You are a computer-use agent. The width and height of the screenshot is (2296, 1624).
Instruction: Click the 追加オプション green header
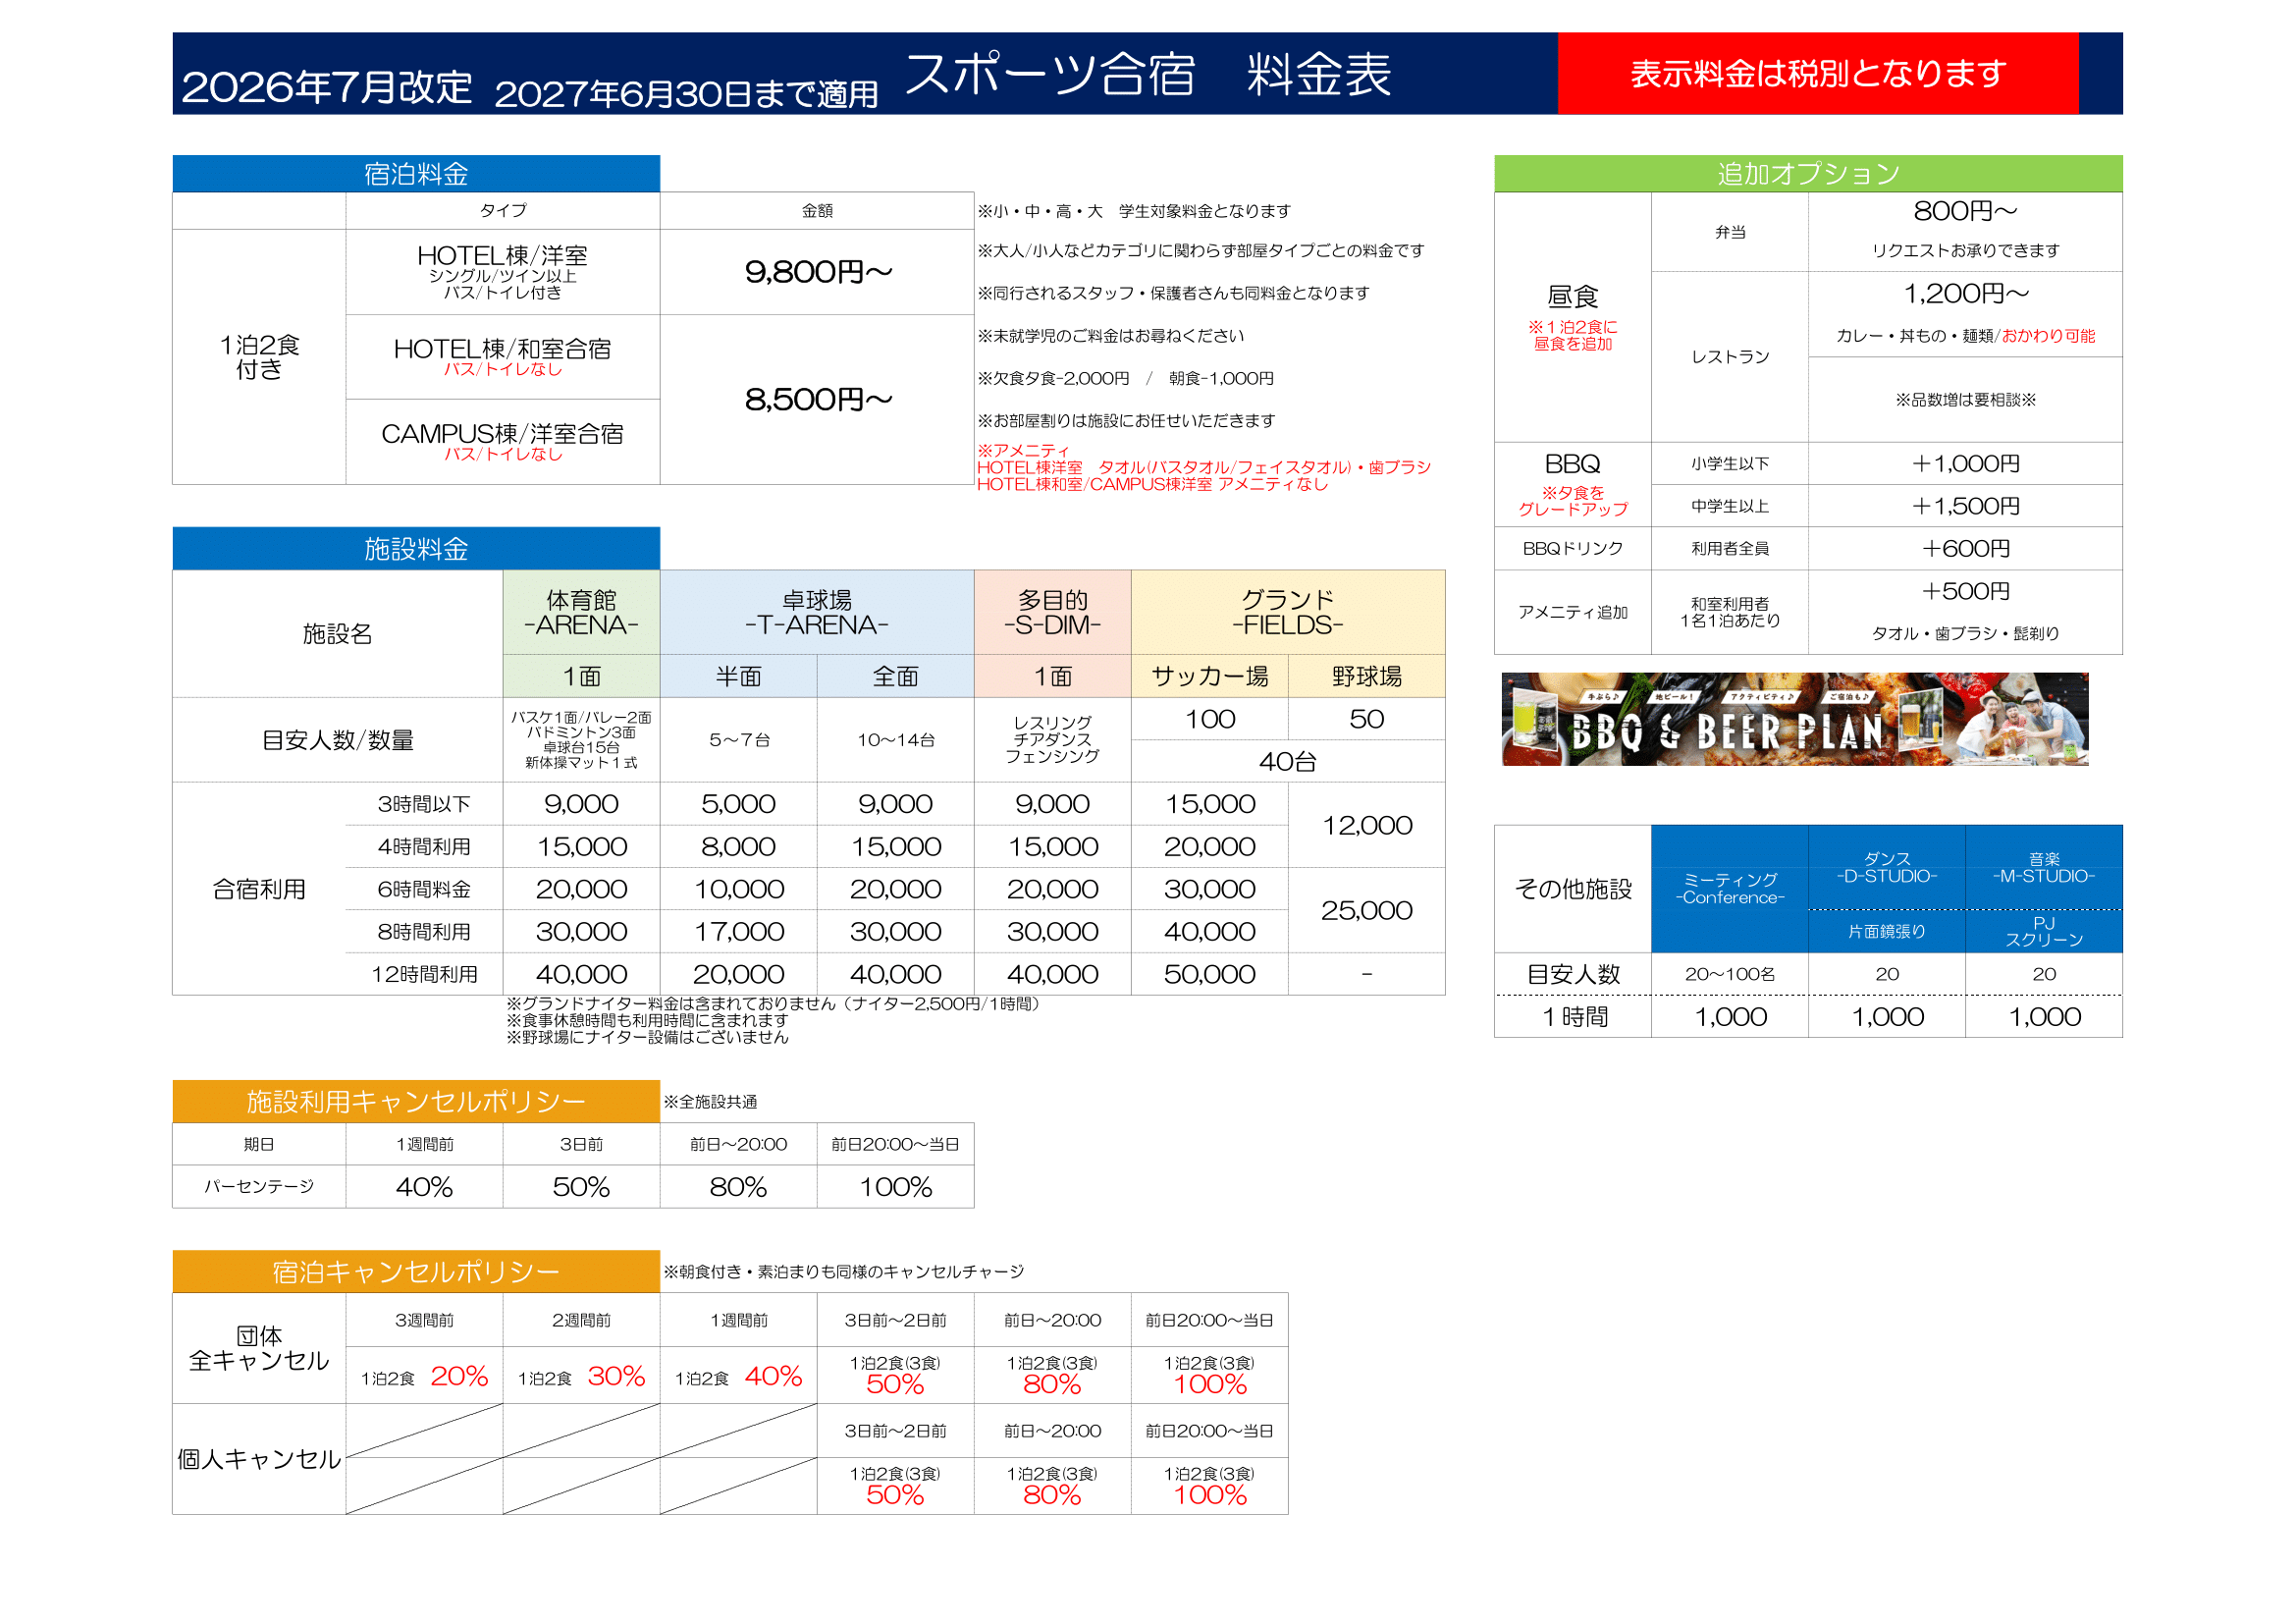1807,174
